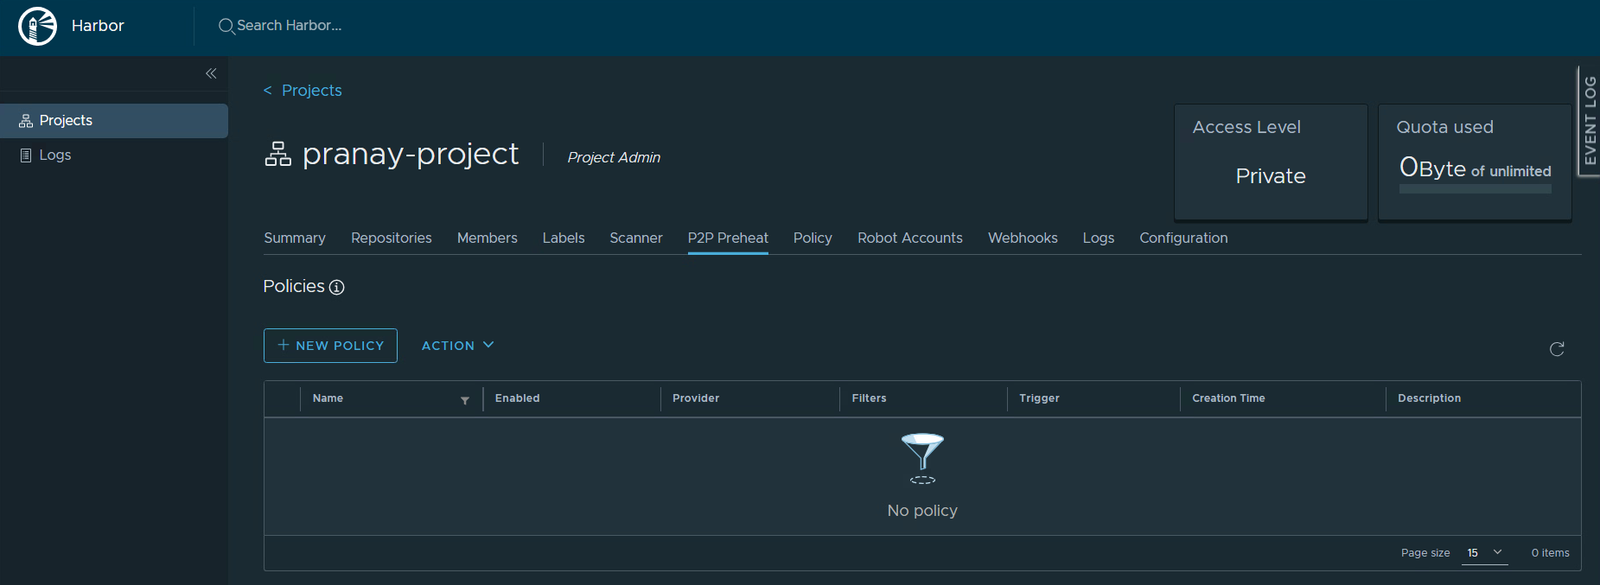
Task: Click the No policy empty funnel image
Action: [x=922, y=459]
